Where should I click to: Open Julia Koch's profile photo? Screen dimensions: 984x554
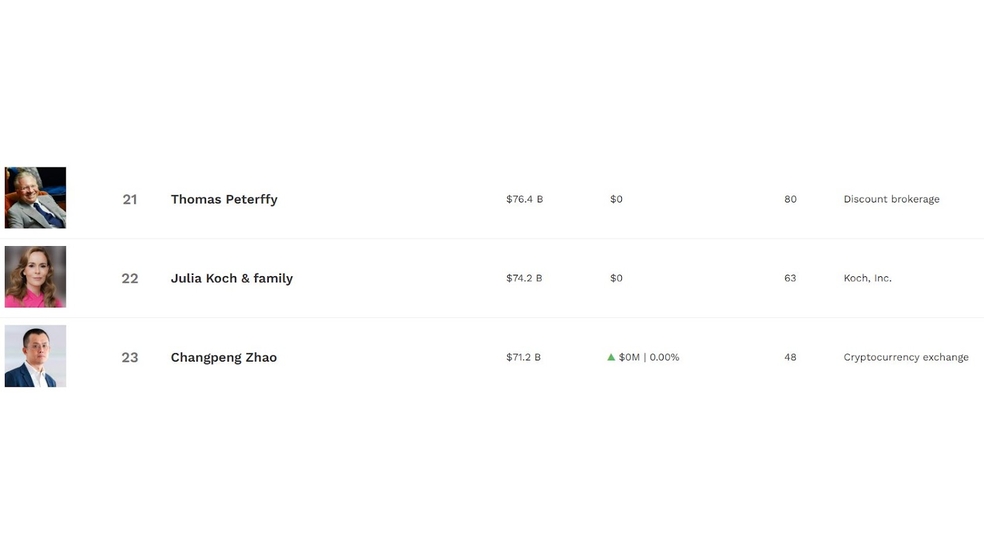click(35, 277)
